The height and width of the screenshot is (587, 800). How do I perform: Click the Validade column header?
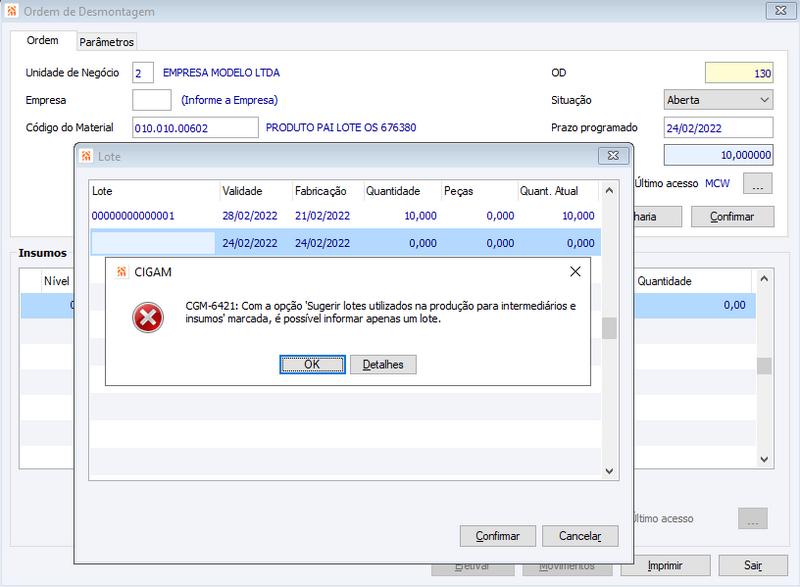[256, 191]
